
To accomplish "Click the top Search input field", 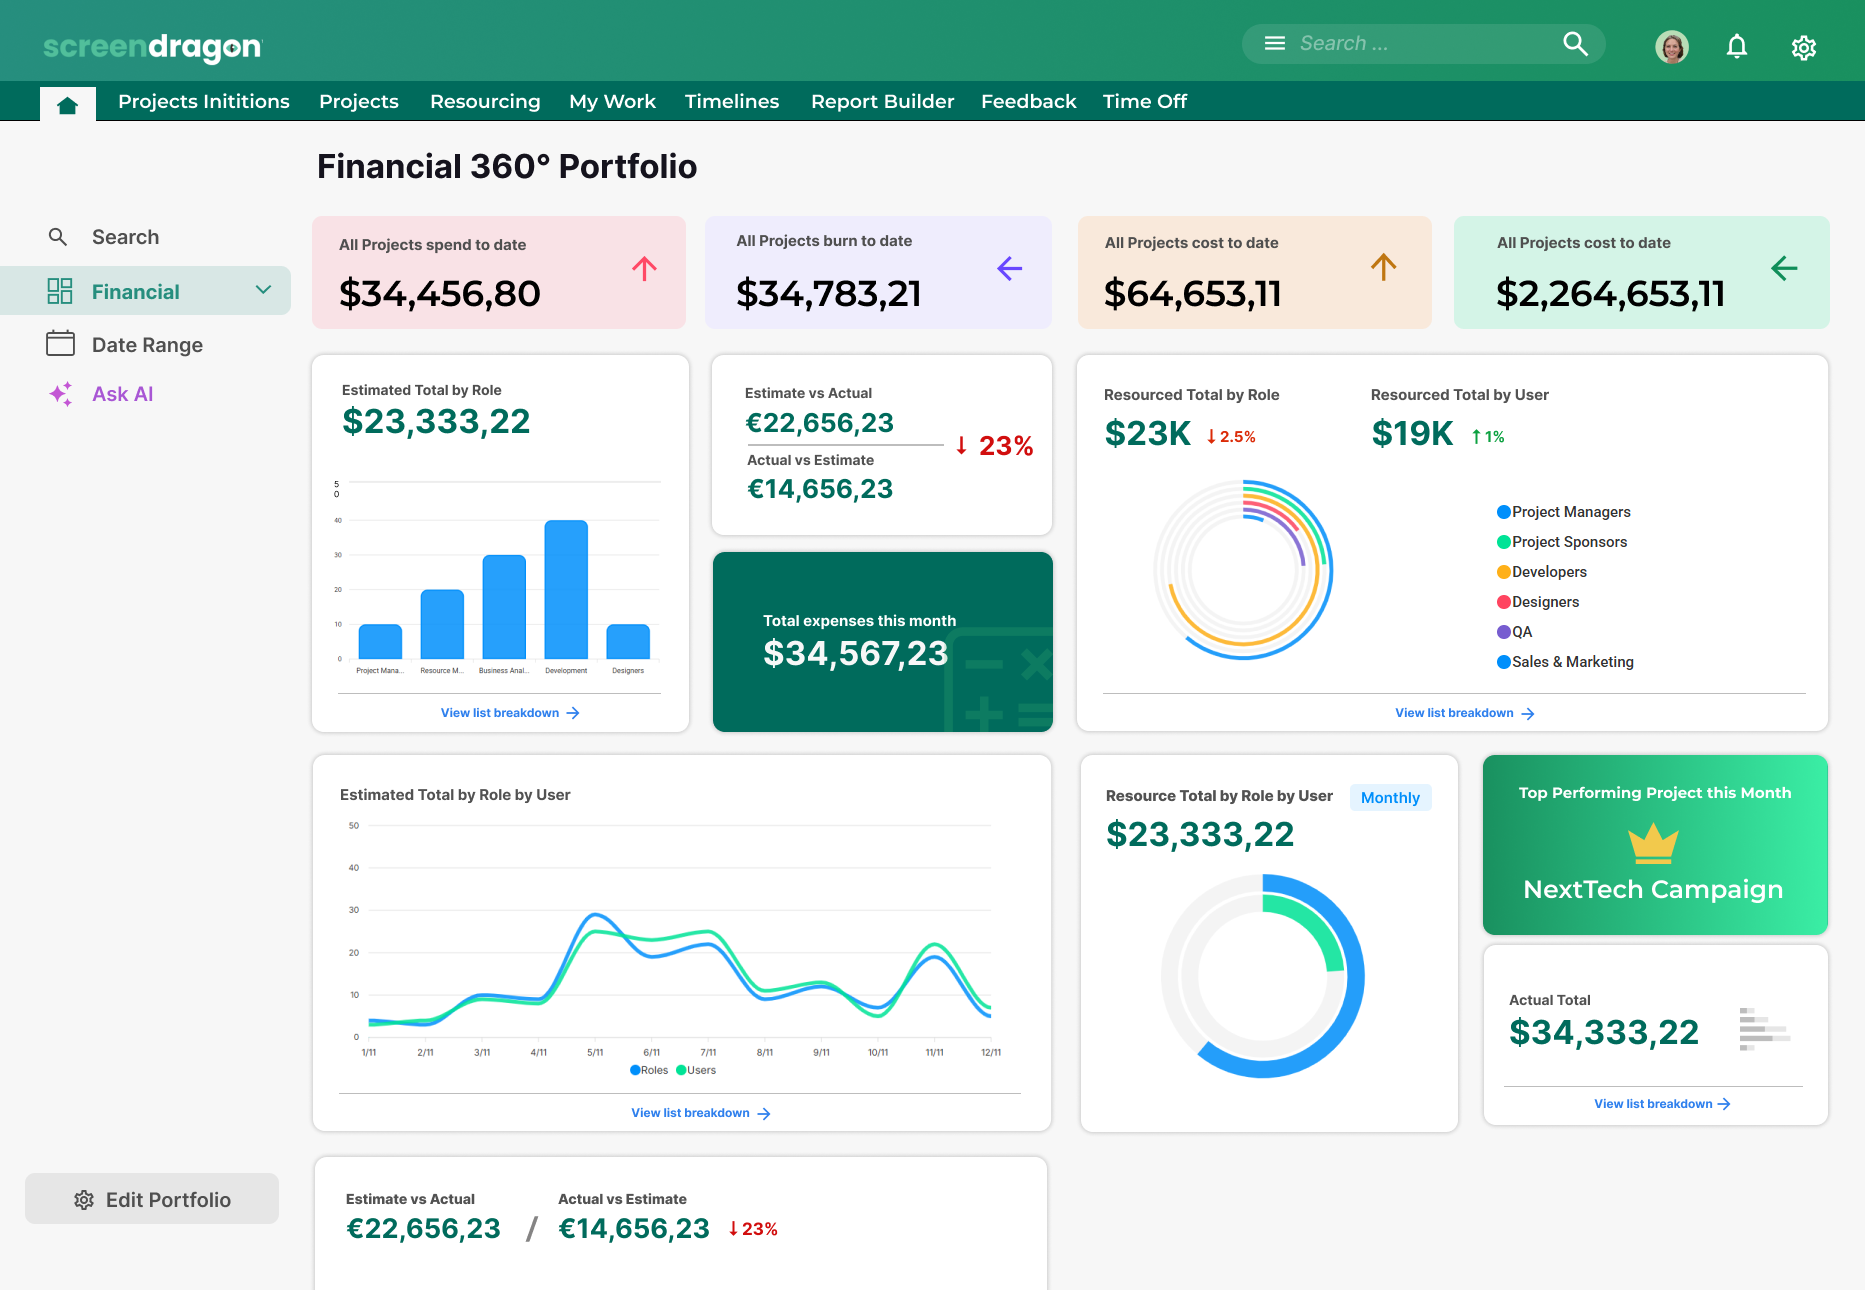I will 1420,44.
